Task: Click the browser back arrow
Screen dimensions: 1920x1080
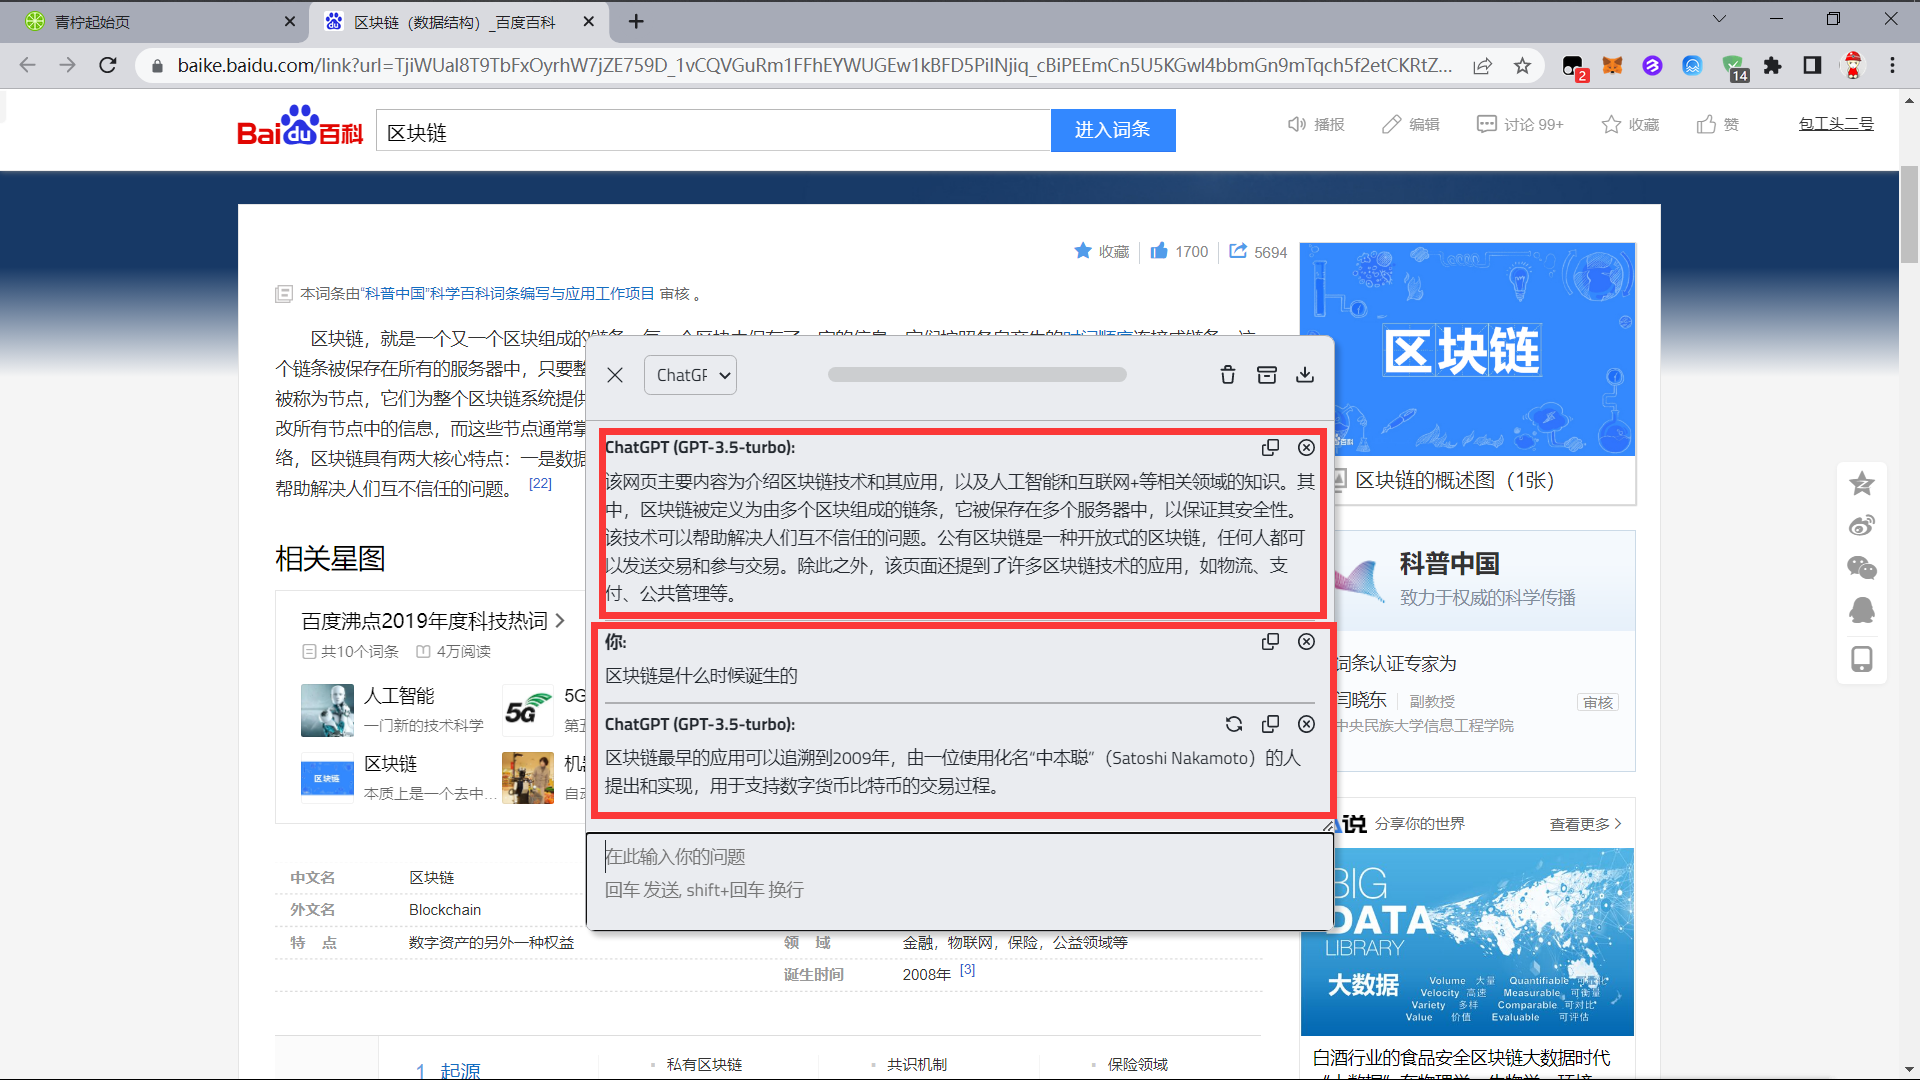Action: click(x=27, y=65)
